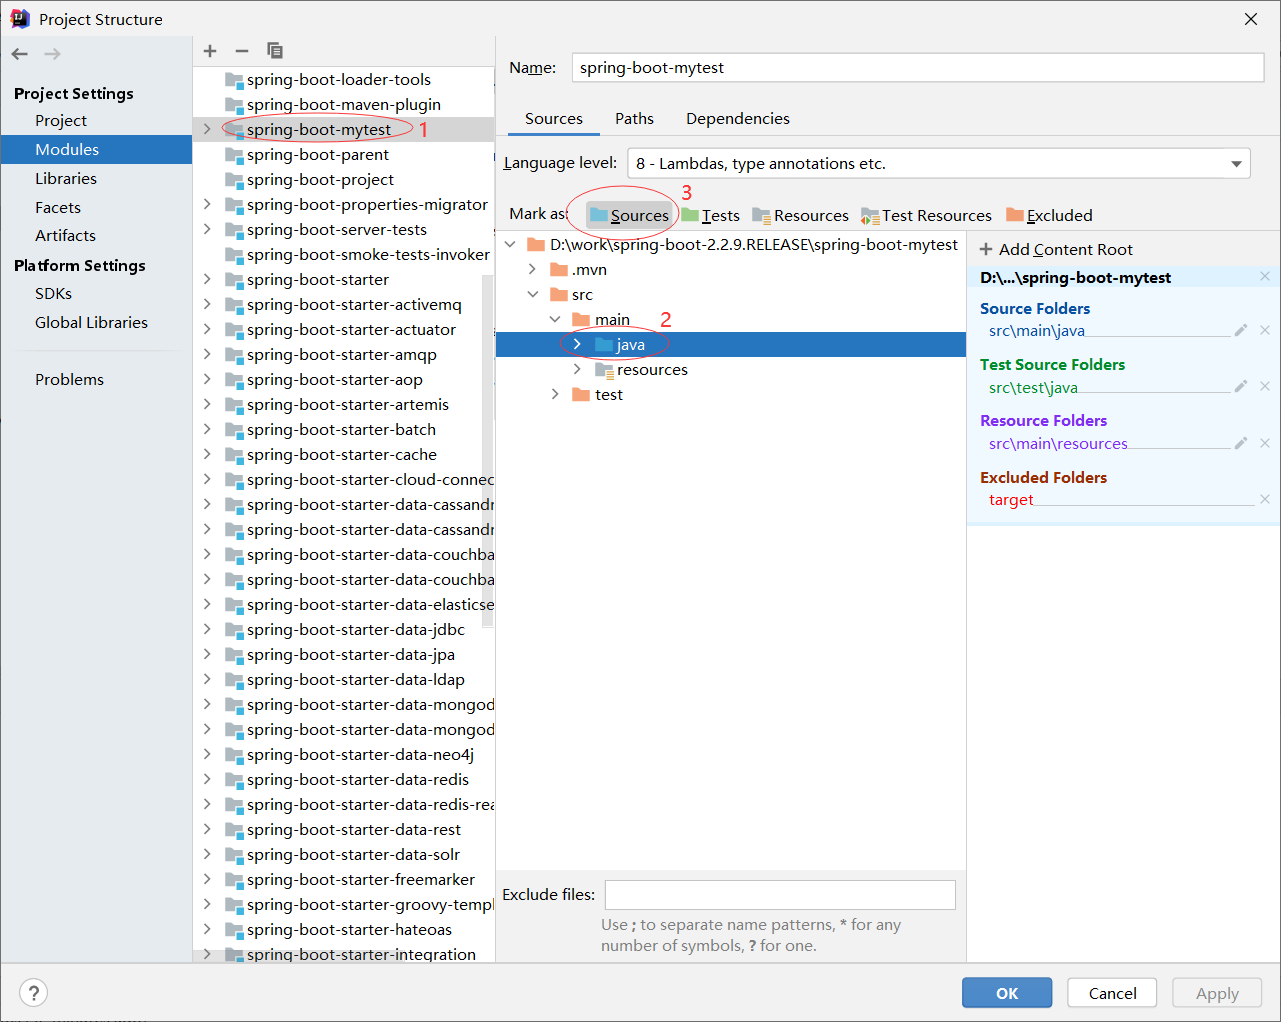
Task: Click the module Name input field
Action: pos(918,68)
